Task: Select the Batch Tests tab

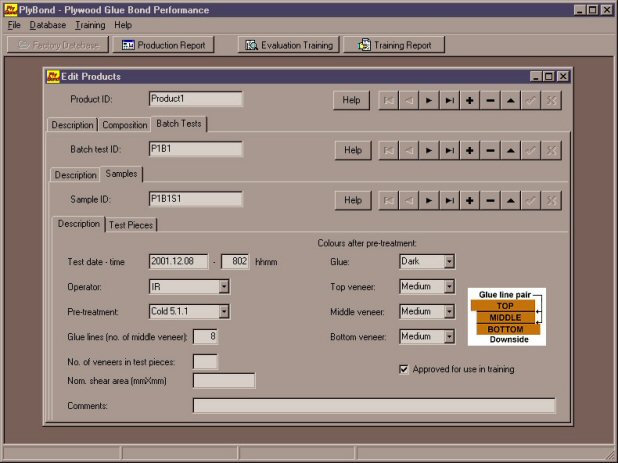Action: [179, 124]
